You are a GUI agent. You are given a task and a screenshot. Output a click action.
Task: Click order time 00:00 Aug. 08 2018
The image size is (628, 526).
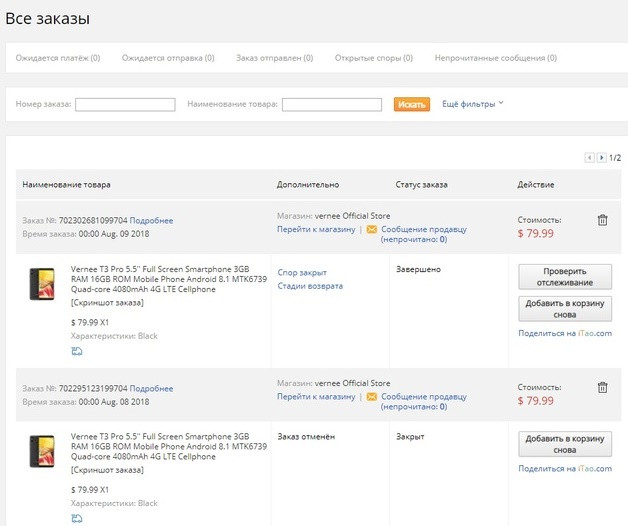coord(114,402)
